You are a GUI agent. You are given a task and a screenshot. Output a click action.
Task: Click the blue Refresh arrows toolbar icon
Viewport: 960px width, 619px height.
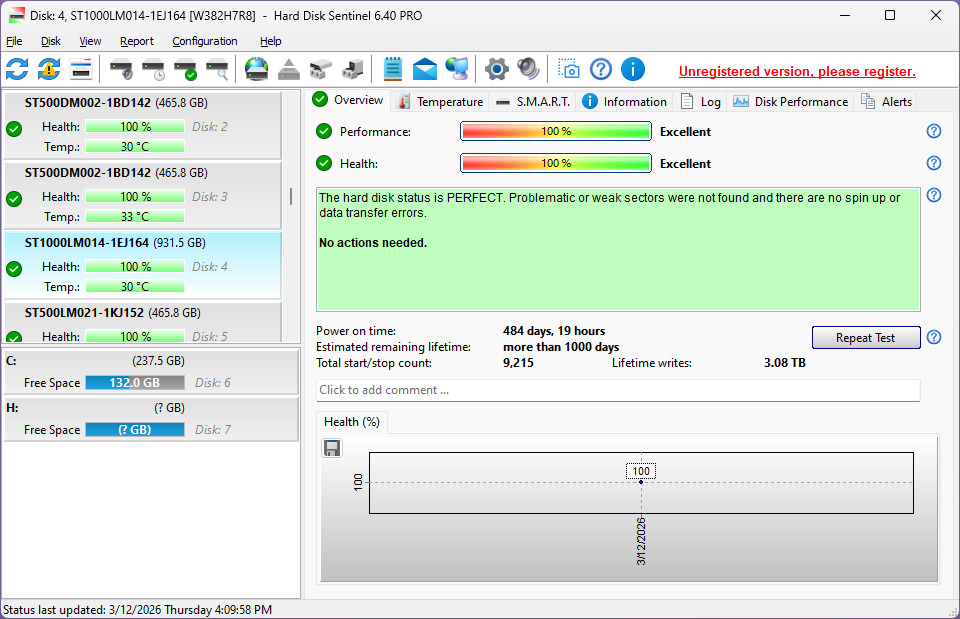(17, 69)
